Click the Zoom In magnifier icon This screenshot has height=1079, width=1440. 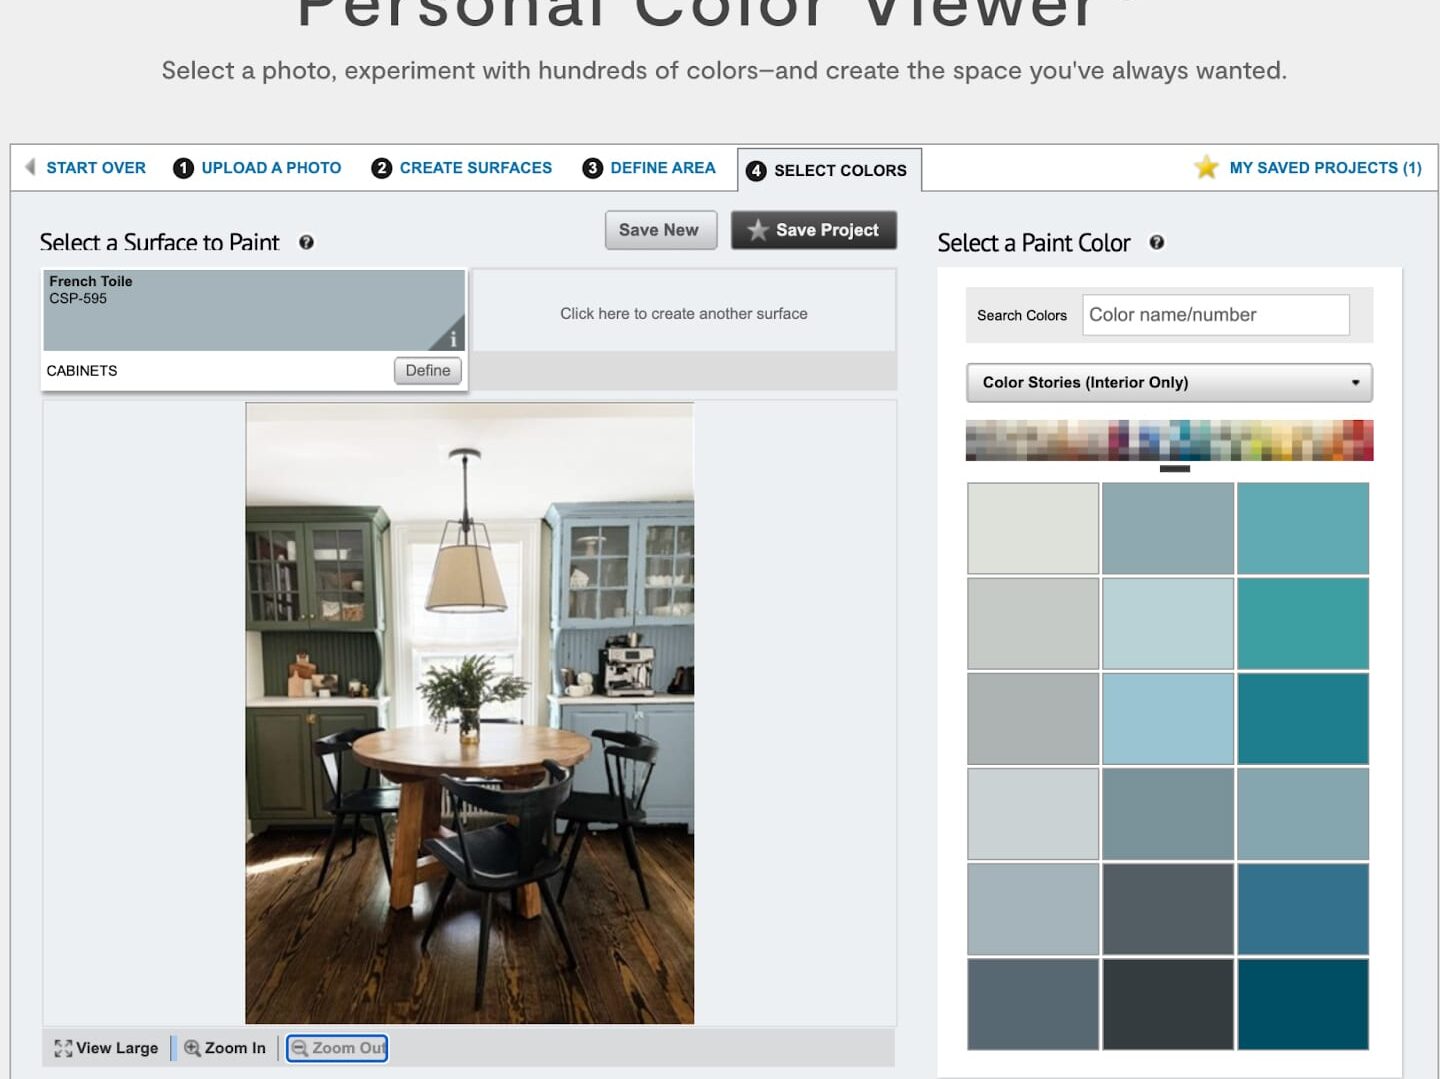pyautogui.click(x=192, y=1048)
